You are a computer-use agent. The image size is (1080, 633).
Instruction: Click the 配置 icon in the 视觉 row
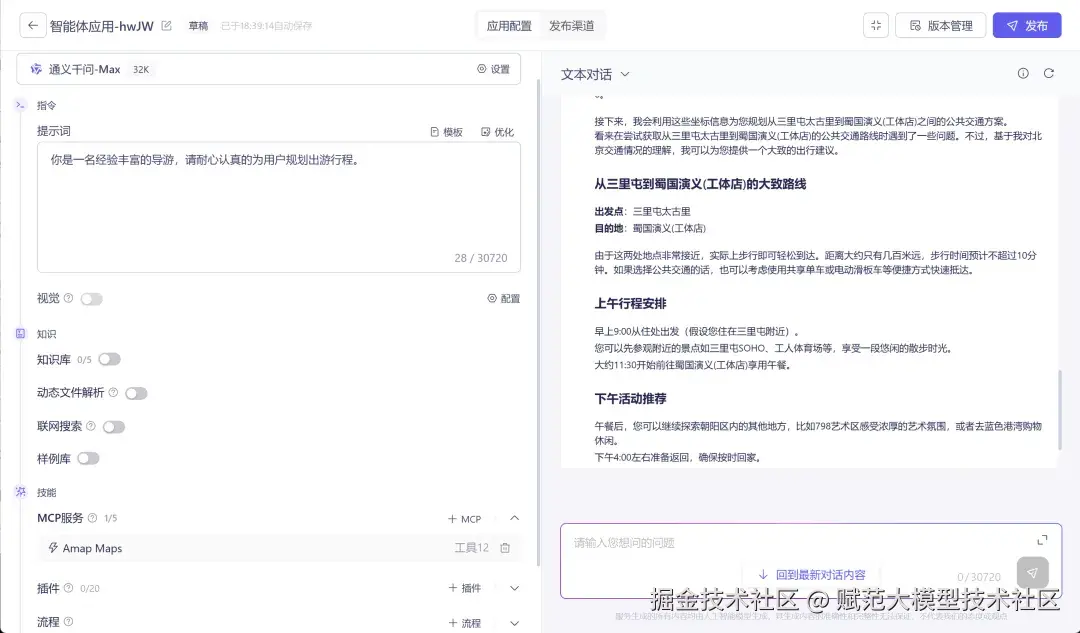tap(490, 297)
